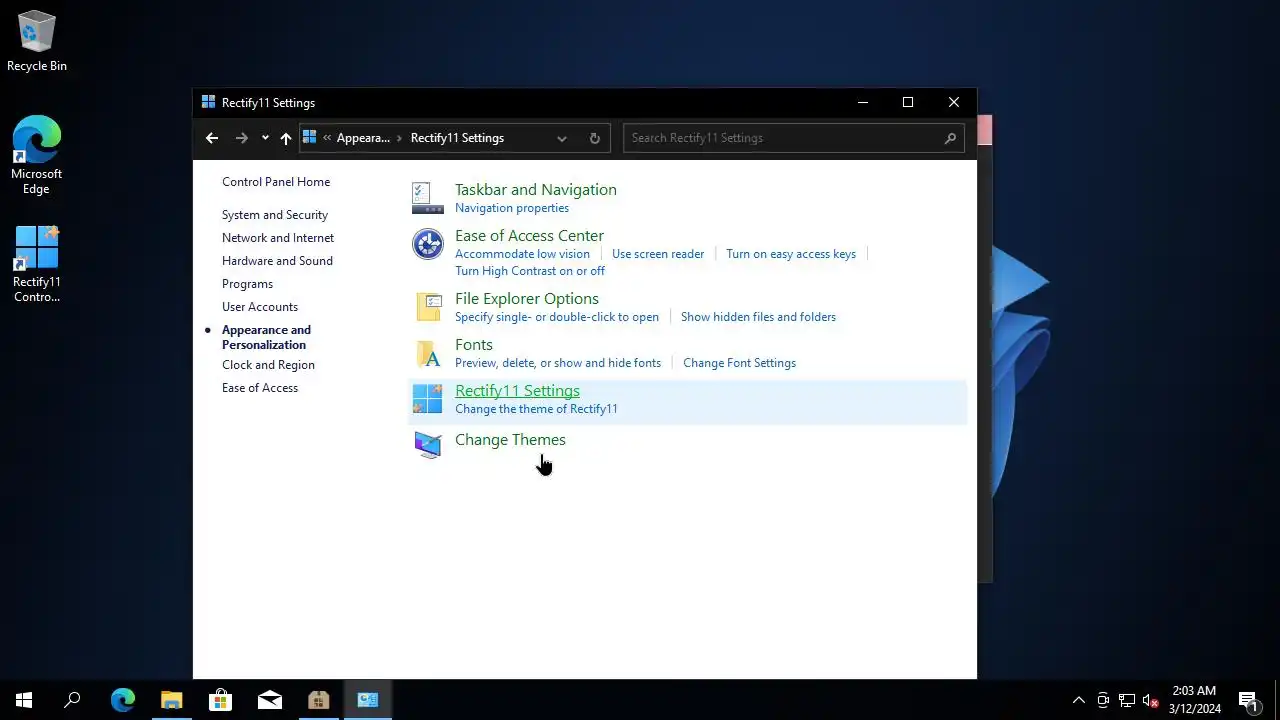Open Change Font Settings link
The height and width of the screenshot is (720, 1280).
click(739, 363)
